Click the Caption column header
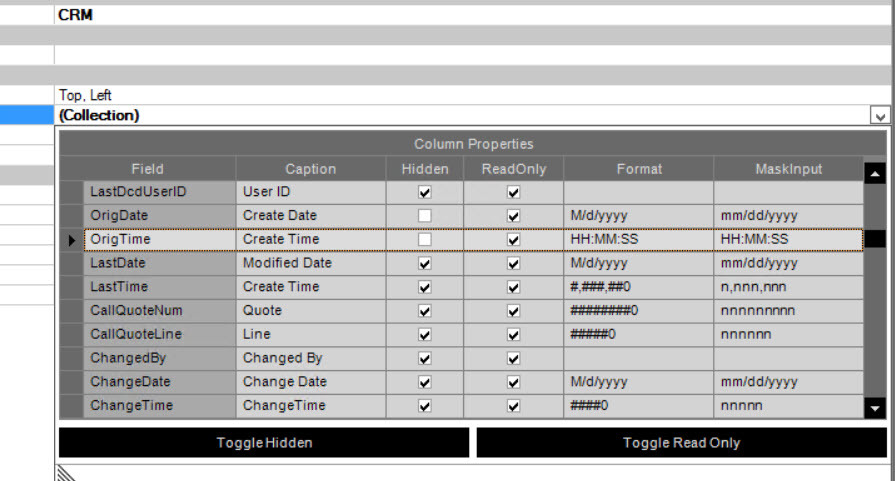Image resolution: width=895 pixels, height=481 pixels. click(x=311, y=169)
